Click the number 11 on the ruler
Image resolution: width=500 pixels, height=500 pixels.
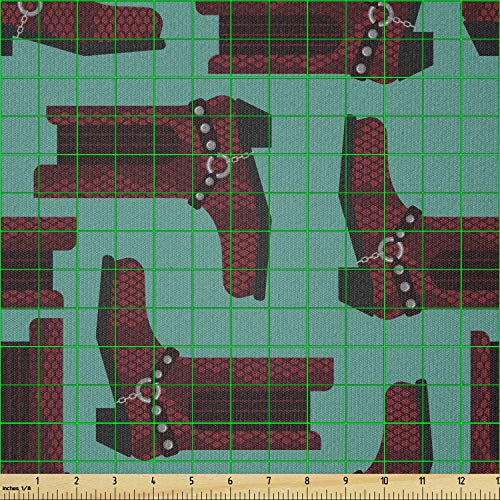[x=422, y=481]
